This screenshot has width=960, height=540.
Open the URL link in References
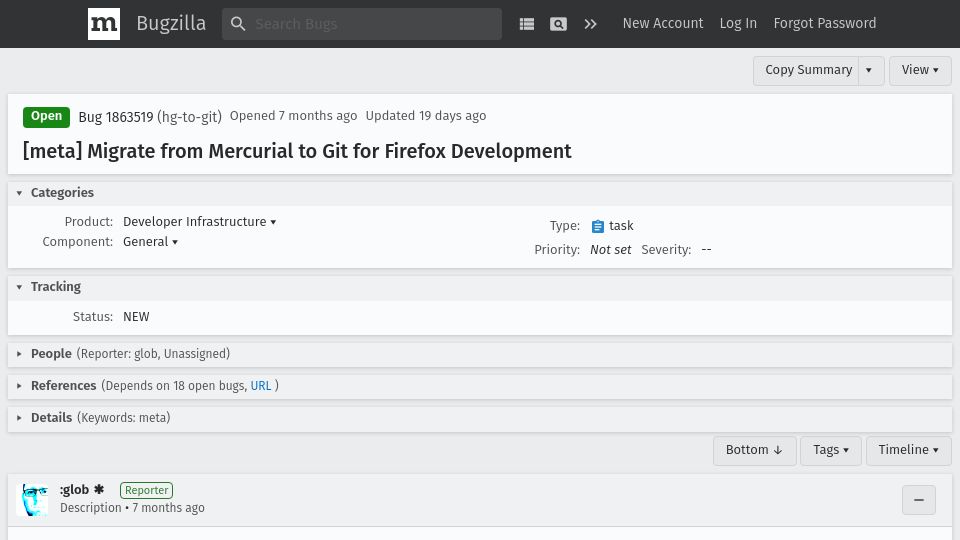(x=261, y=386)
